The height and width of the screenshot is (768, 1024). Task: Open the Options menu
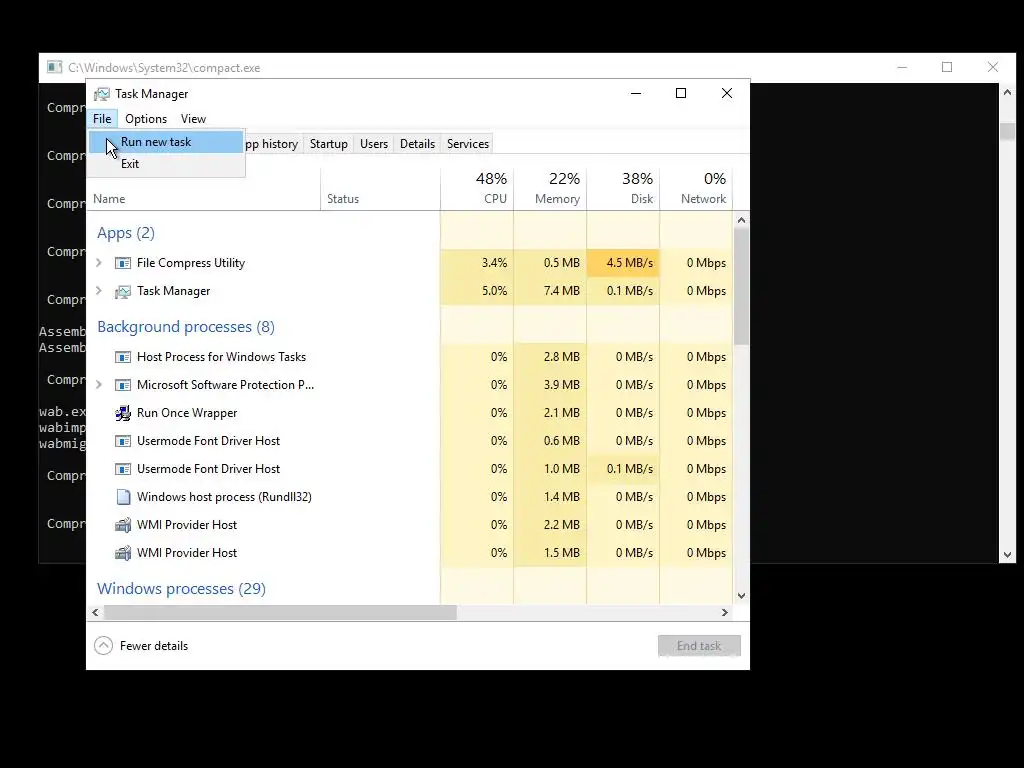click(146, 119)
